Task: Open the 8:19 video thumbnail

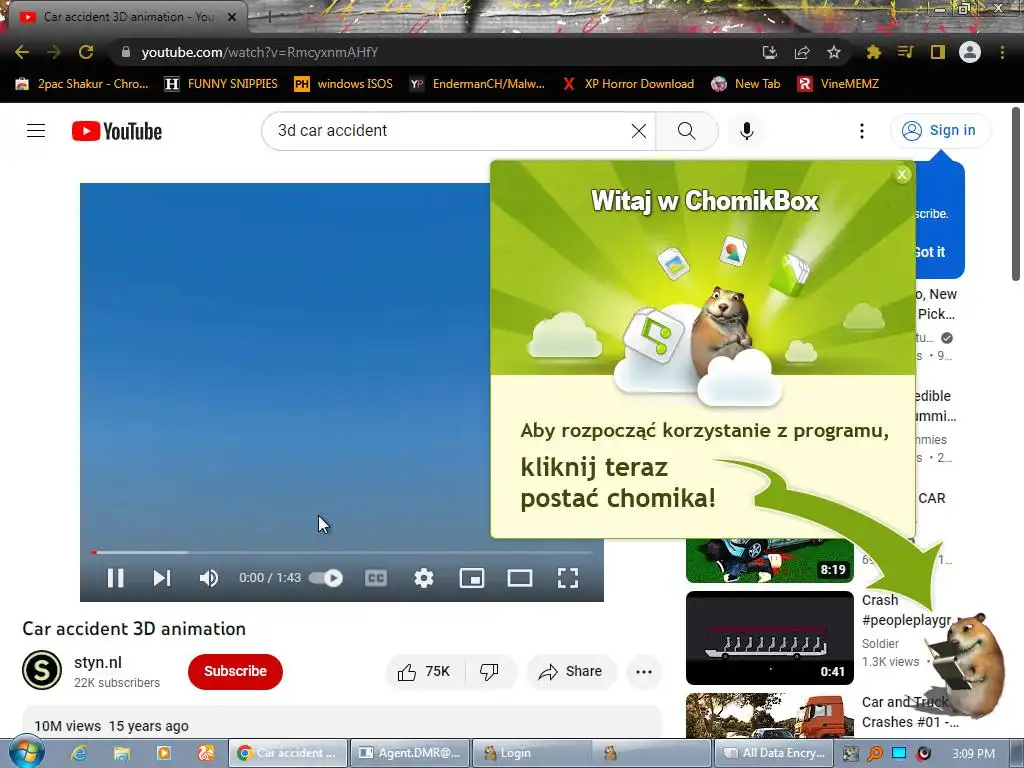Action: [769, 560]
